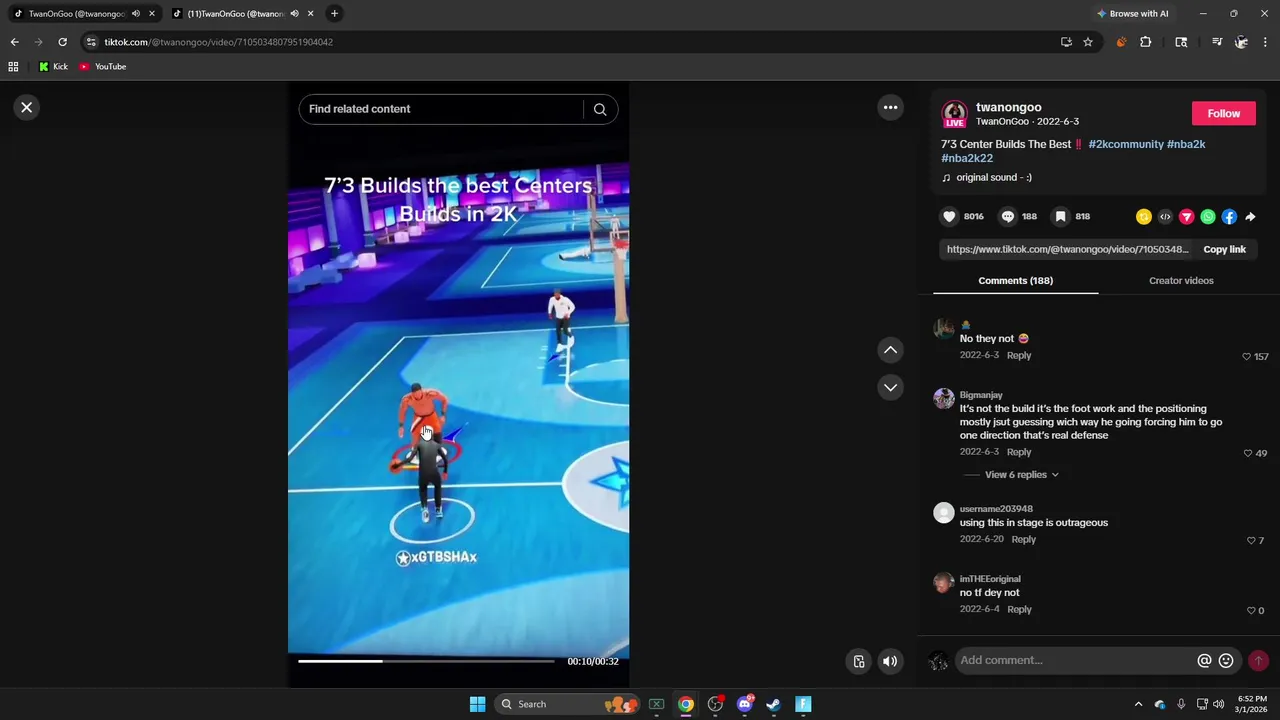Mute the second tab via its speaker icon
Screen dimensions: 1280x720
293,14
